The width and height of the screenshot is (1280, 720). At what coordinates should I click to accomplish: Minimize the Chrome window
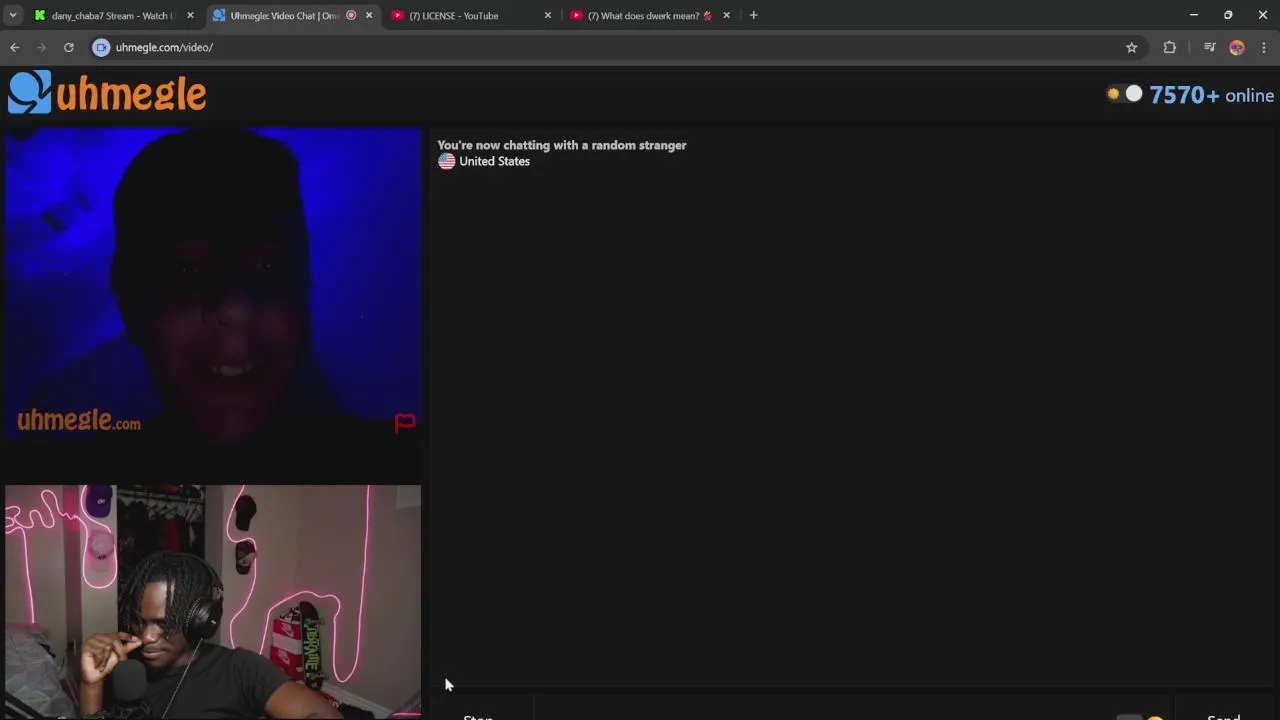click(x=1193, y=15)
